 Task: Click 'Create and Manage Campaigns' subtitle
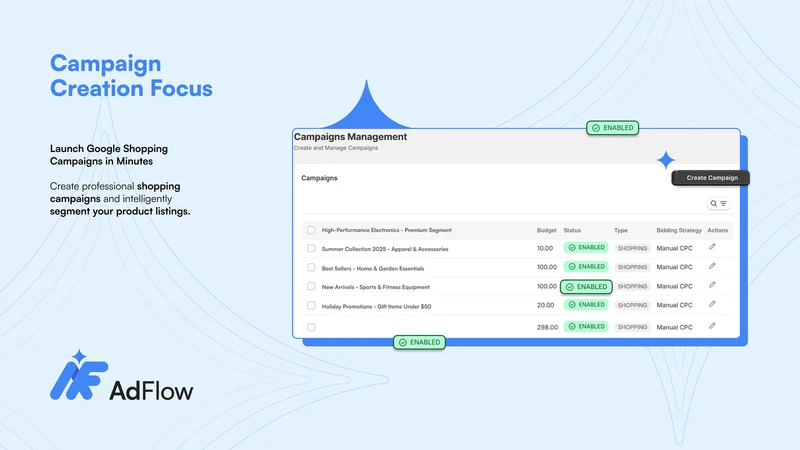[x=336, y=148]
